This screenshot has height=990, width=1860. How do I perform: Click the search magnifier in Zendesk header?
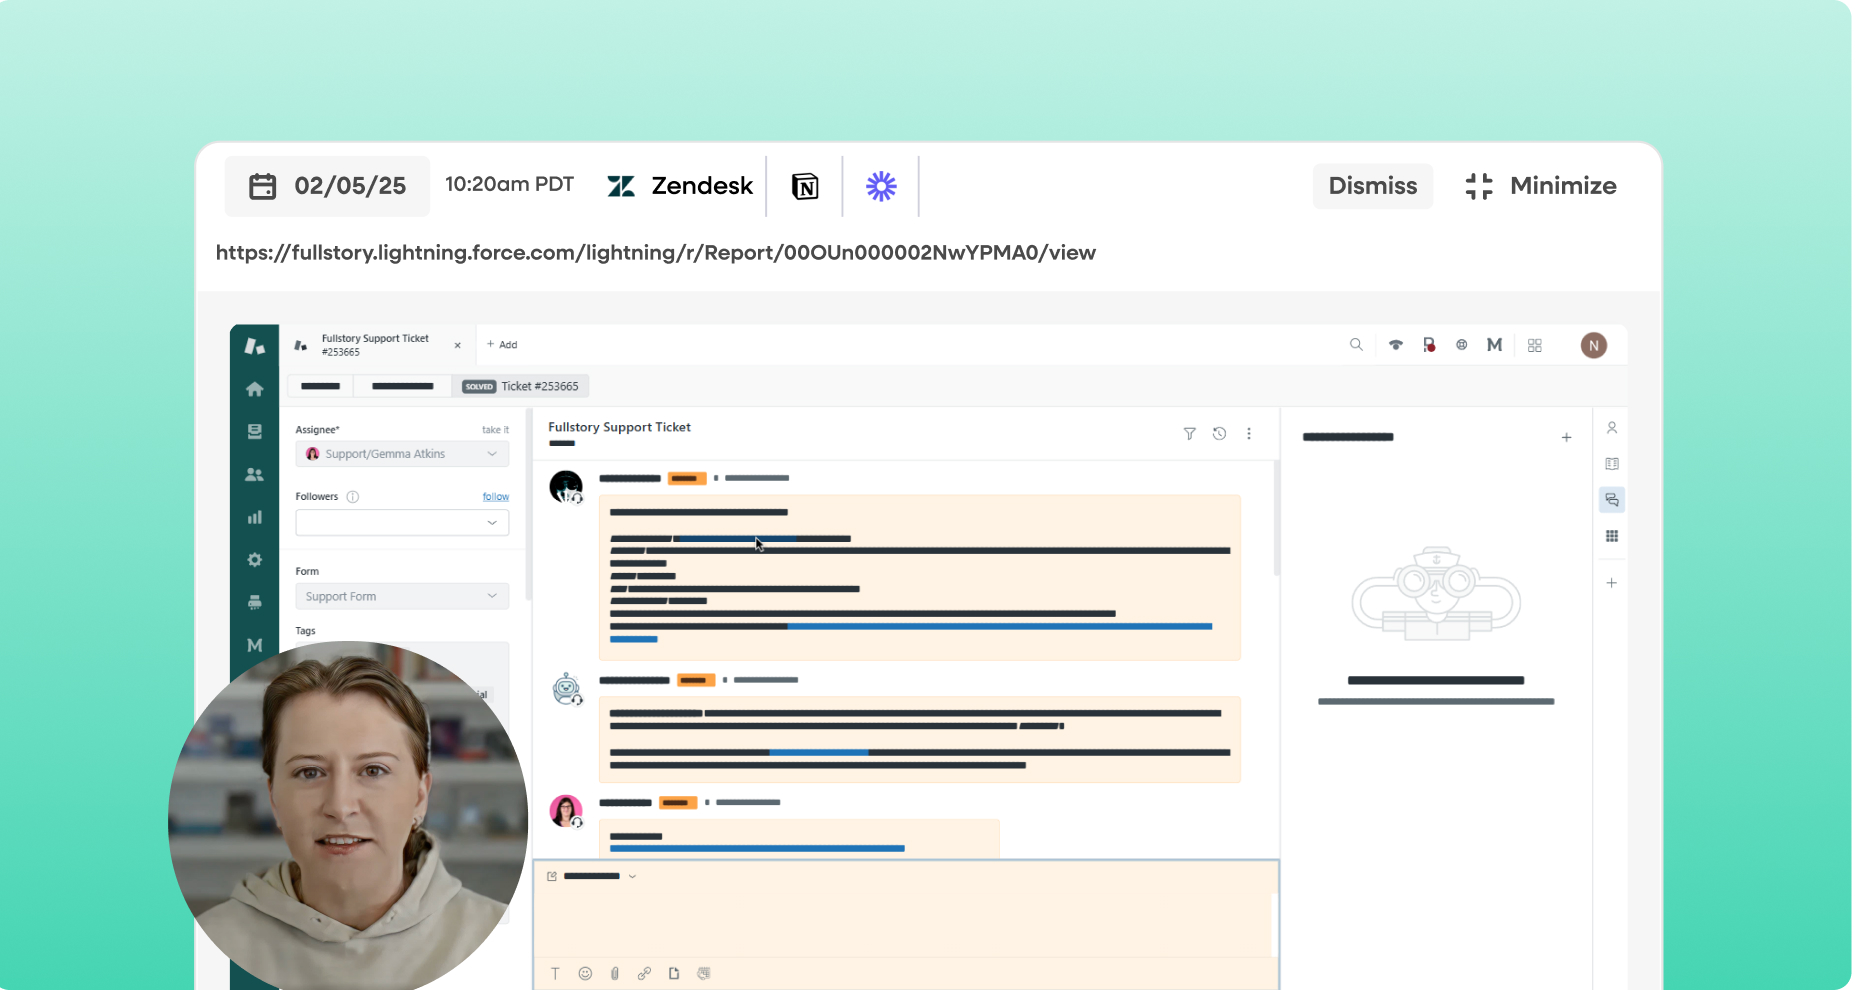[1356, 345]
